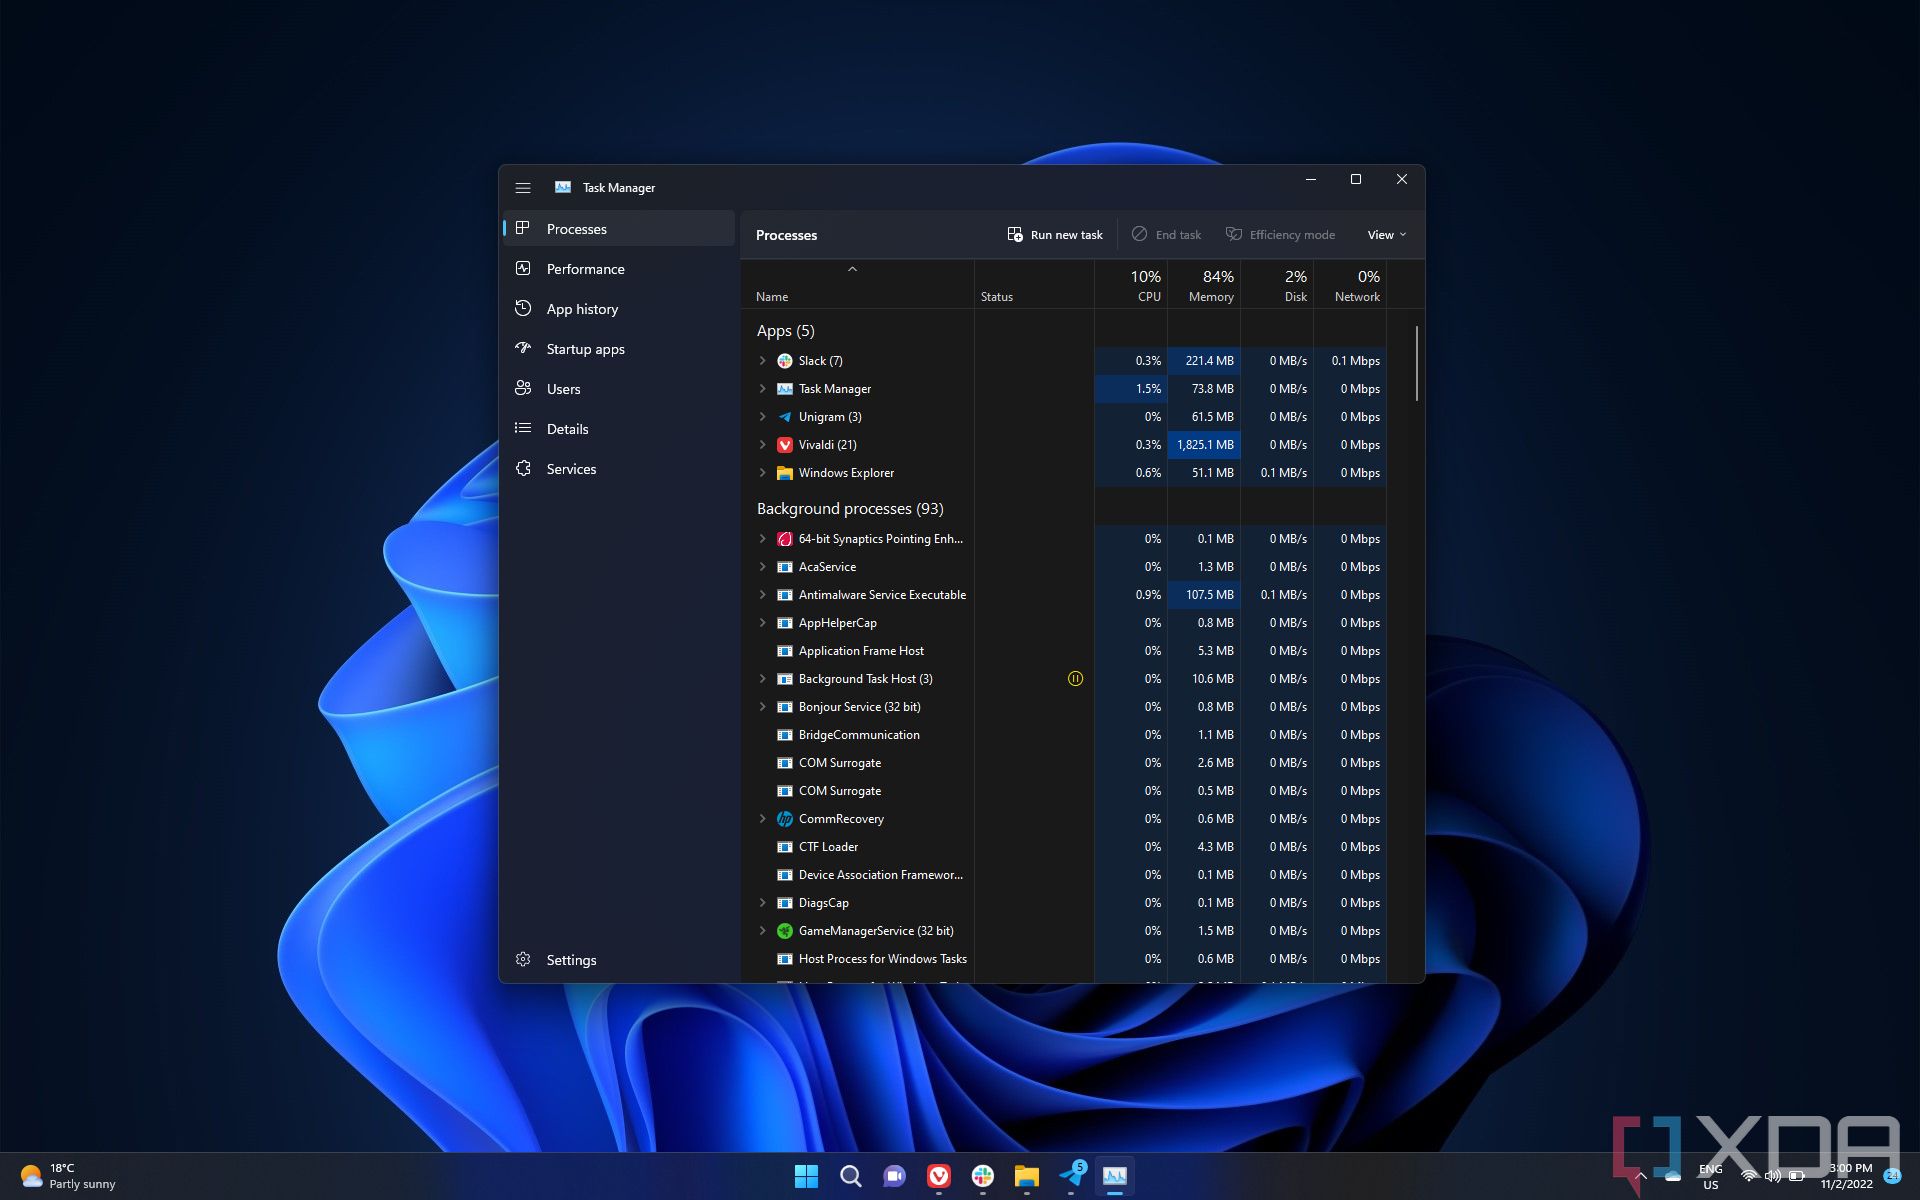Click the hamburger navigation menu icon
Image resolution: width=1920 pixels, height=1200 pixels.
(522, 188)
